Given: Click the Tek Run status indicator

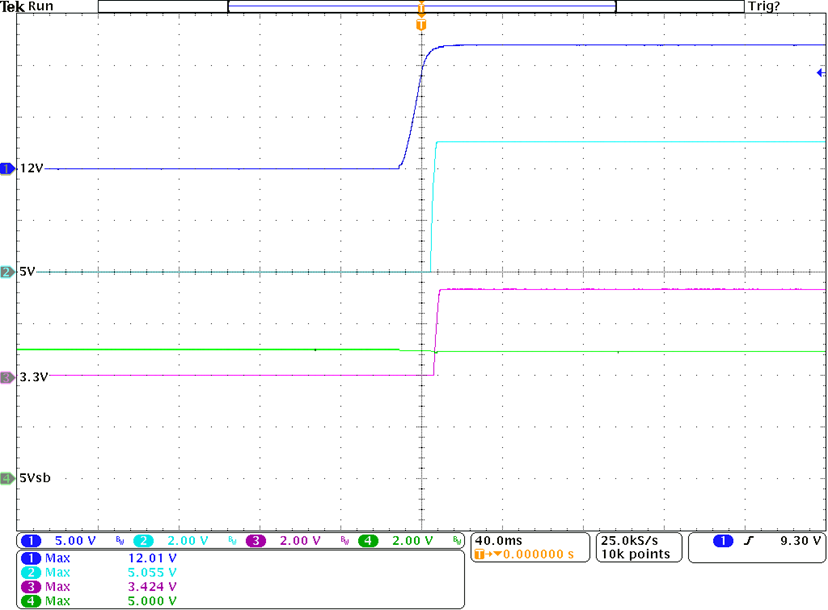Looking at the screenshot, I should [27, 6].
